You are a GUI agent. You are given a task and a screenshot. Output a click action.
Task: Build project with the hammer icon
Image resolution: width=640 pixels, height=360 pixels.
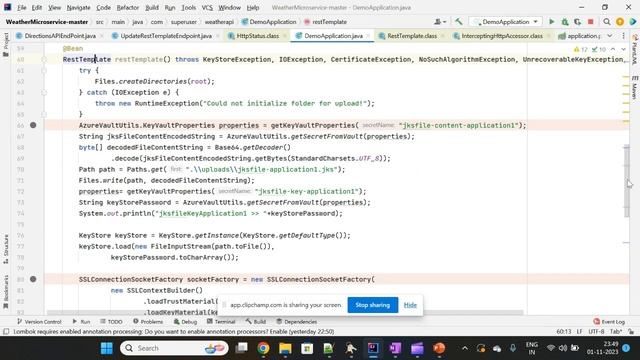point(459,22)
